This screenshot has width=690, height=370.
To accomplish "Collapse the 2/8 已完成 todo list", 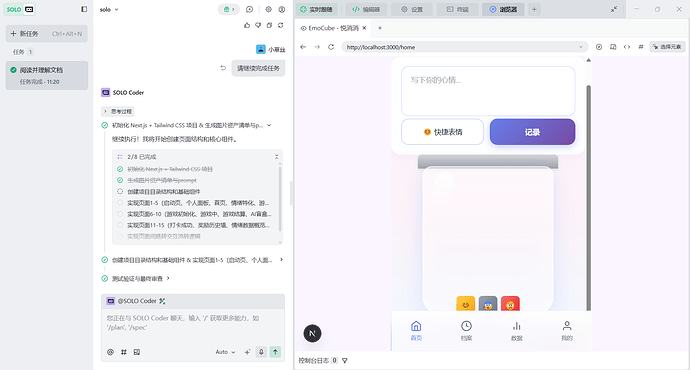I will 276,157.
